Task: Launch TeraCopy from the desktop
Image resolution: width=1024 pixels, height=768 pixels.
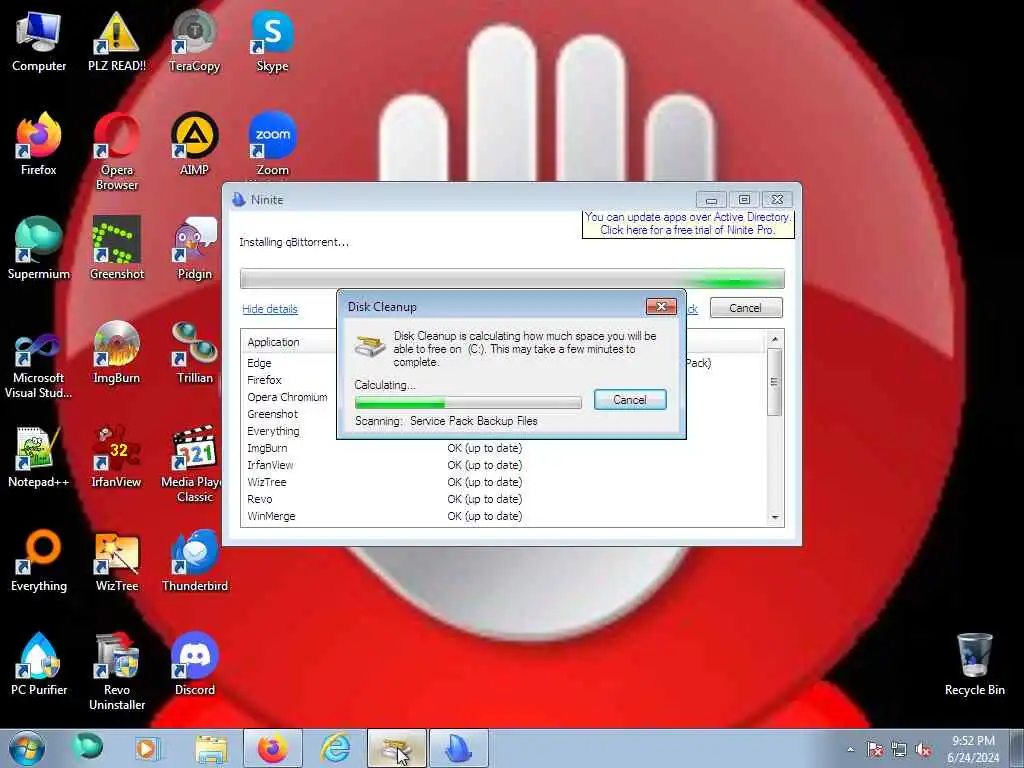Action: coord(195,42)
